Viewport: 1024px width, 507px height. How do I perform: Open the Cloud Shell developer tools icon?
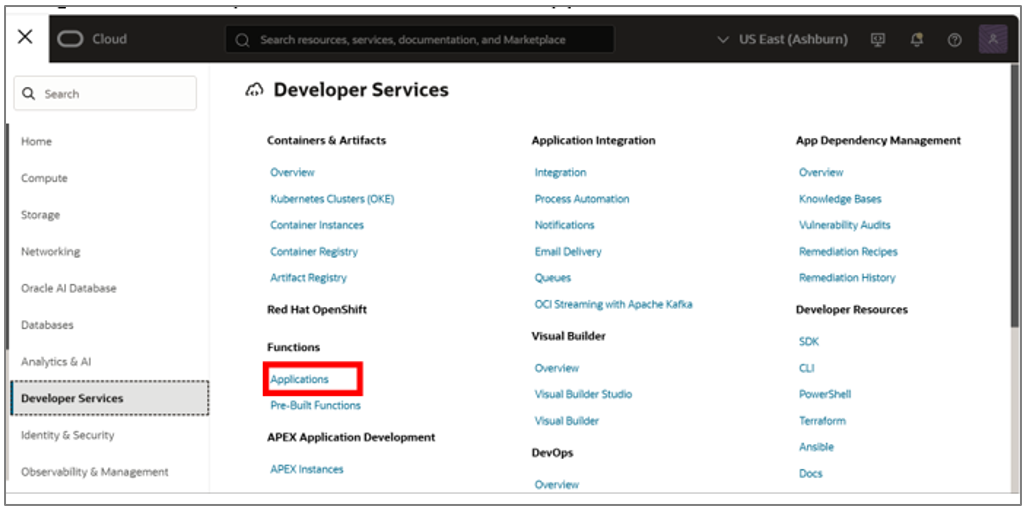878,39
